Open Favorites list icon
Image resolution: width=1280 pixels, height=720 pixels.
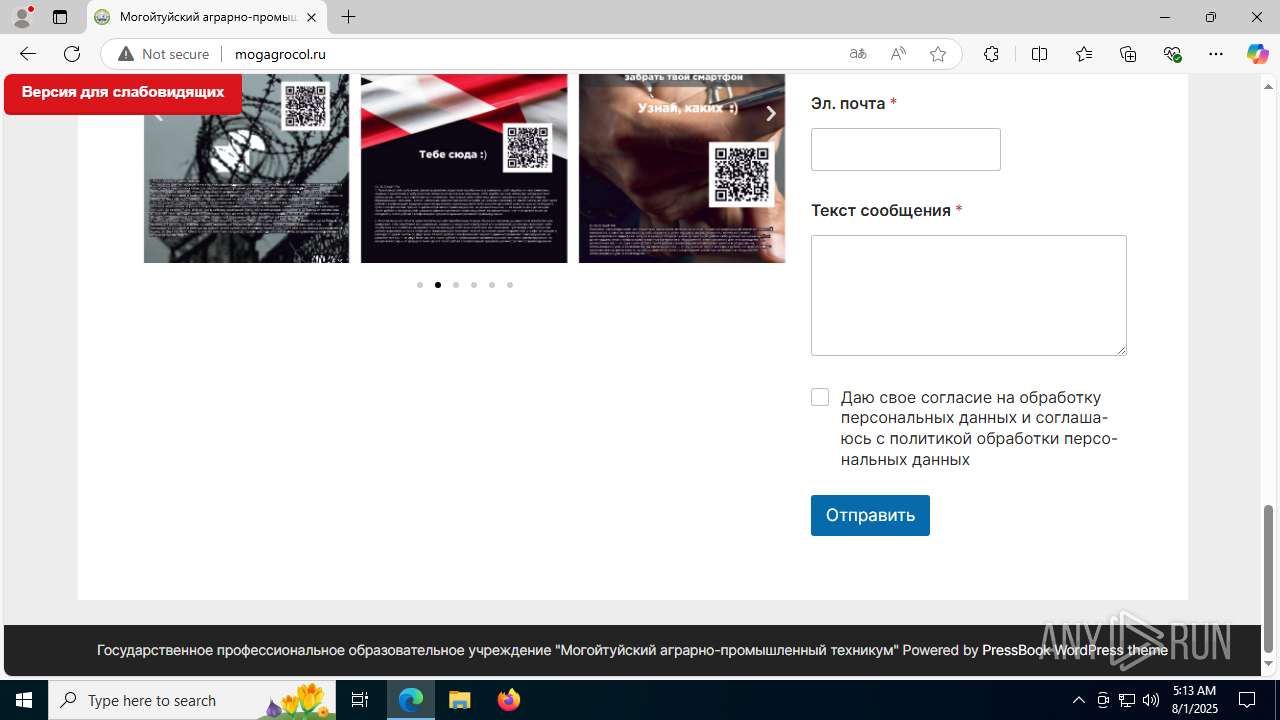coord(1084,54)
